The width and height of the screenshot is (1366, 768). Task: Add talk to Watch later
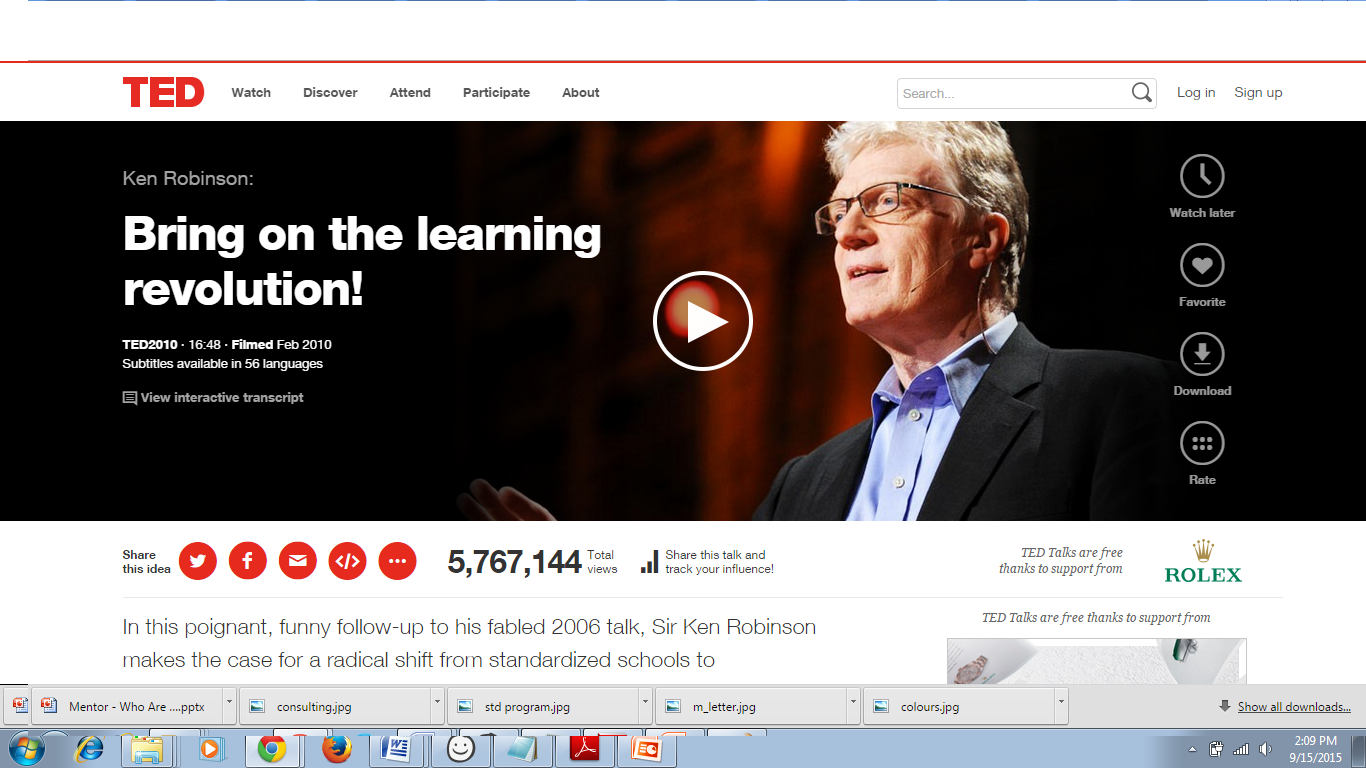pos(1202,186)
